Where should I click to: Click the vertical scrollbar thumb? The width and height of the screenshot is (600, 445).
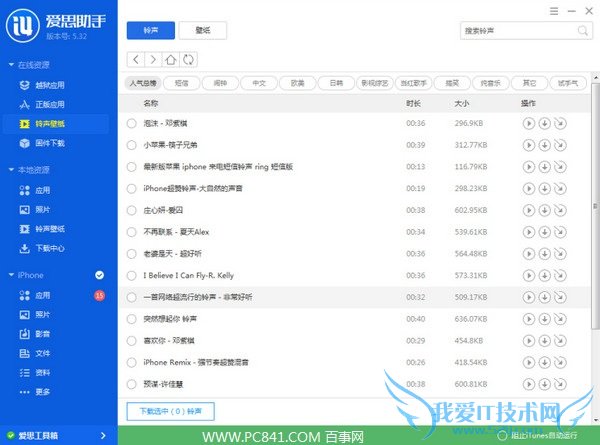coord(595,206)
